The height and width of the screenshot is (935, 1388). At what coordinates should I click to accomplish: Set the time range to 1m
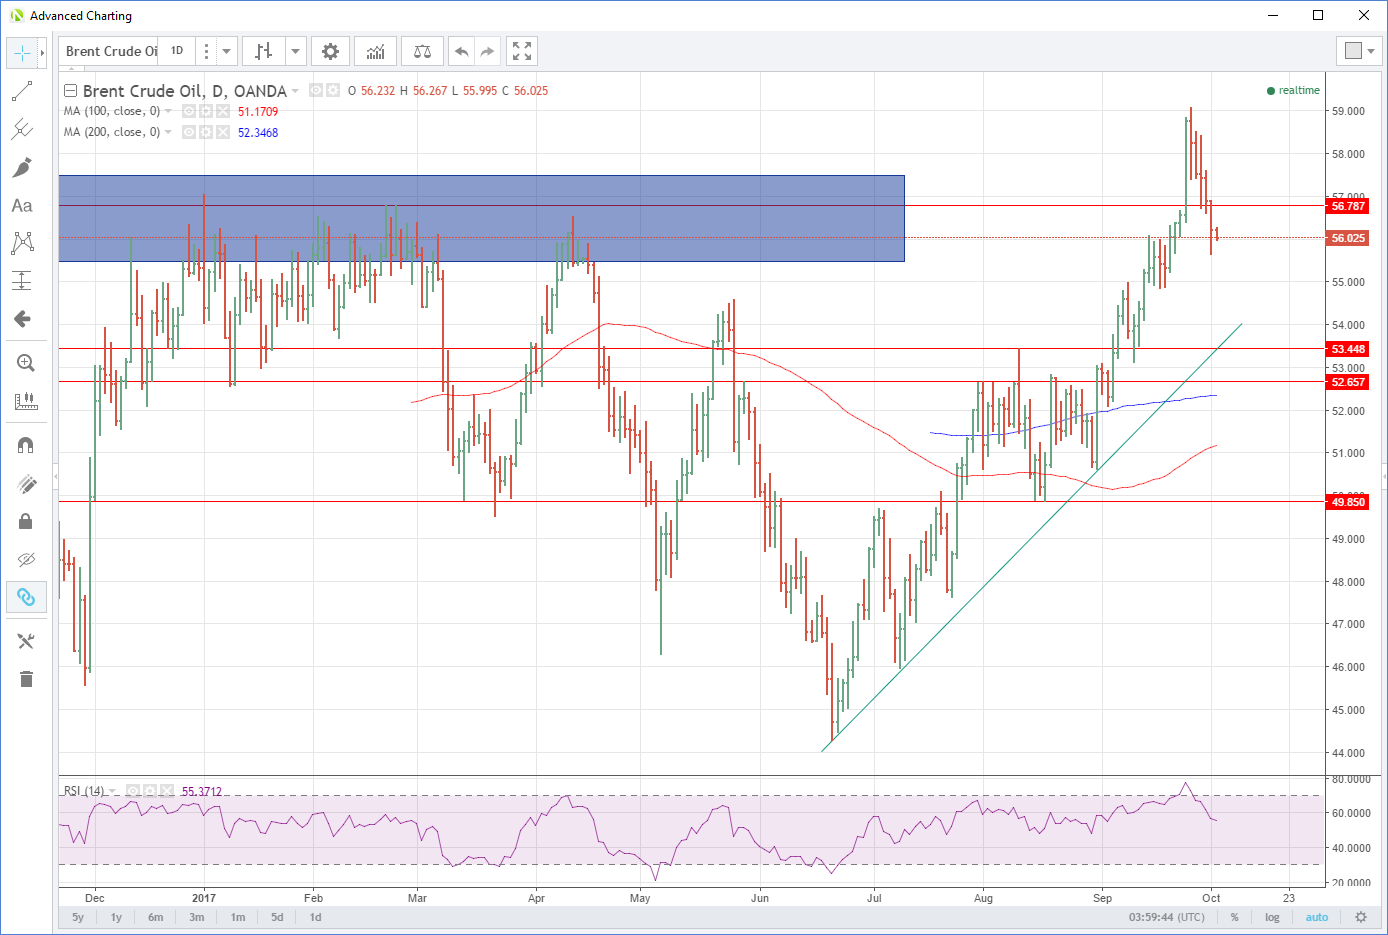click(238, 917)
